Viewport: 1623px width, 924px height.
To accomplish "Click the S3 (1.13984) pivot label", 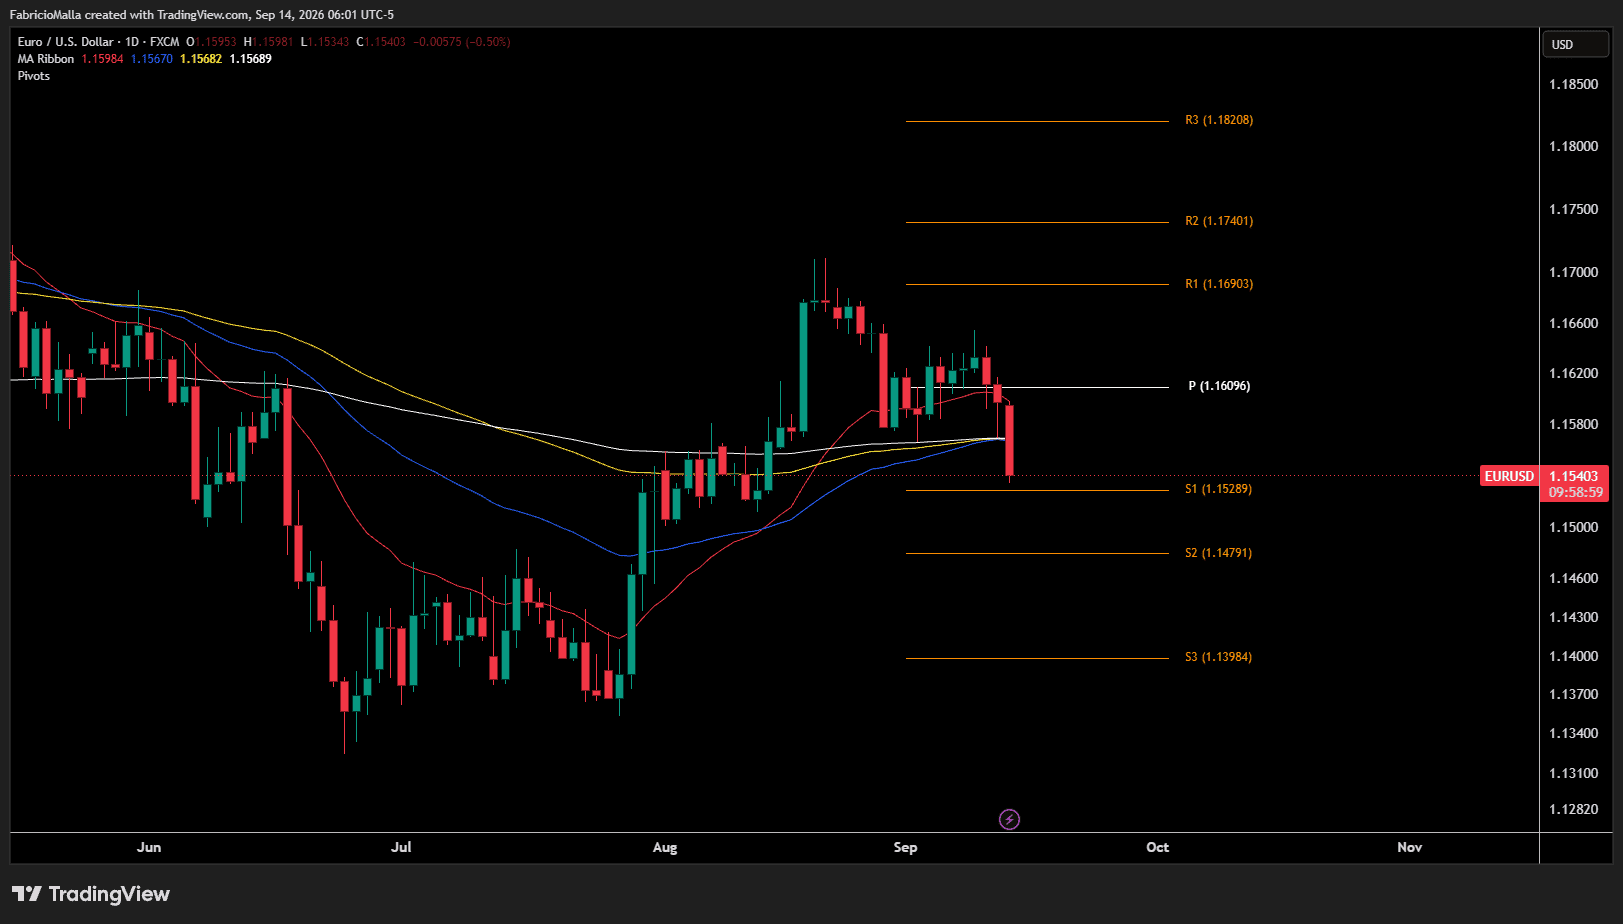I will (1218, 657).
